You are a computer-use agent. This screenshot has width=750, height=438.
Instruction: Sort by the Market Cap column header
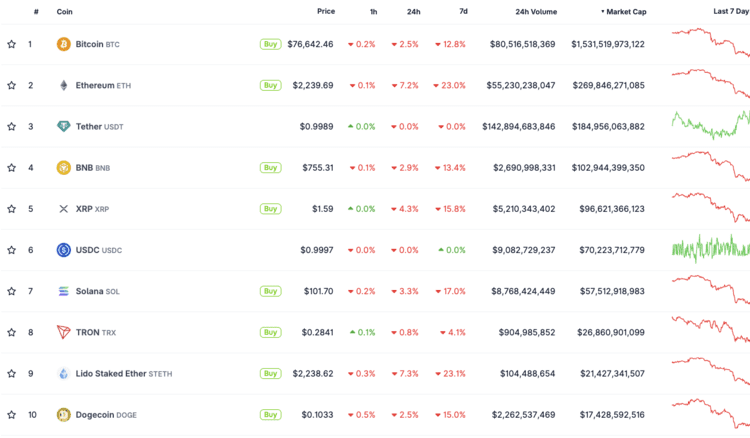click(x=623, y=12)
